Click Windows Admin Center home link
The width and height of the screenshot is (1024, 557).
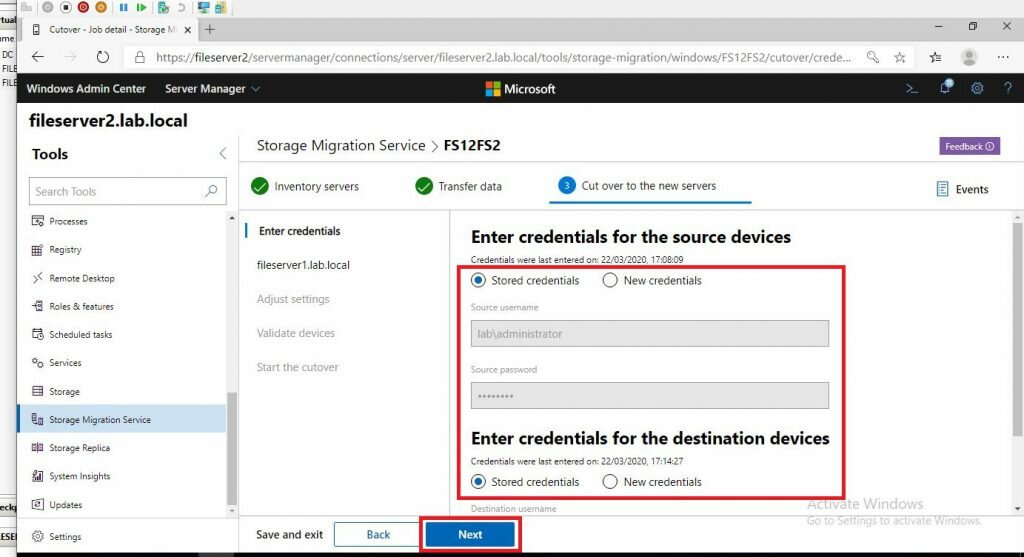click(x=86, y=88)
